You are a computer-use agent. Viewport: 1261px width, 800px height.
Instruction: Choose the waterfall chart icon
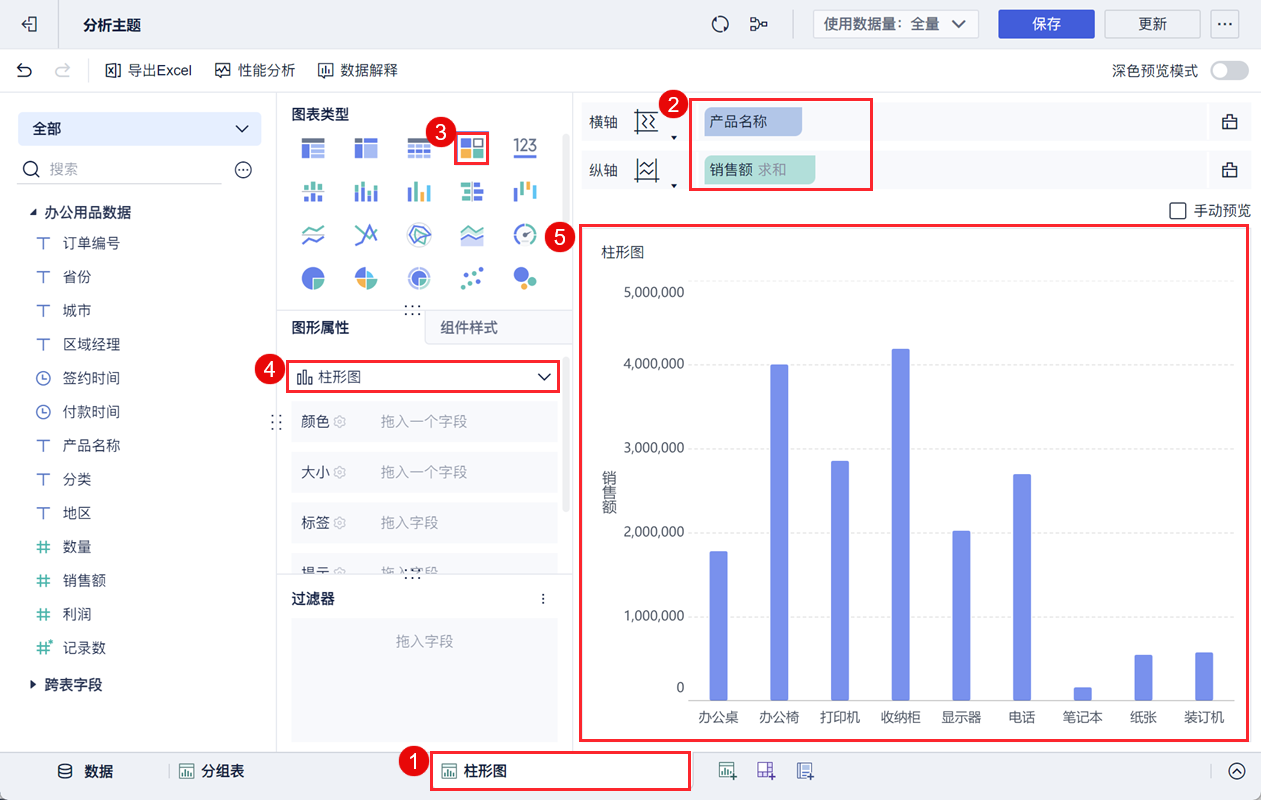525,191
